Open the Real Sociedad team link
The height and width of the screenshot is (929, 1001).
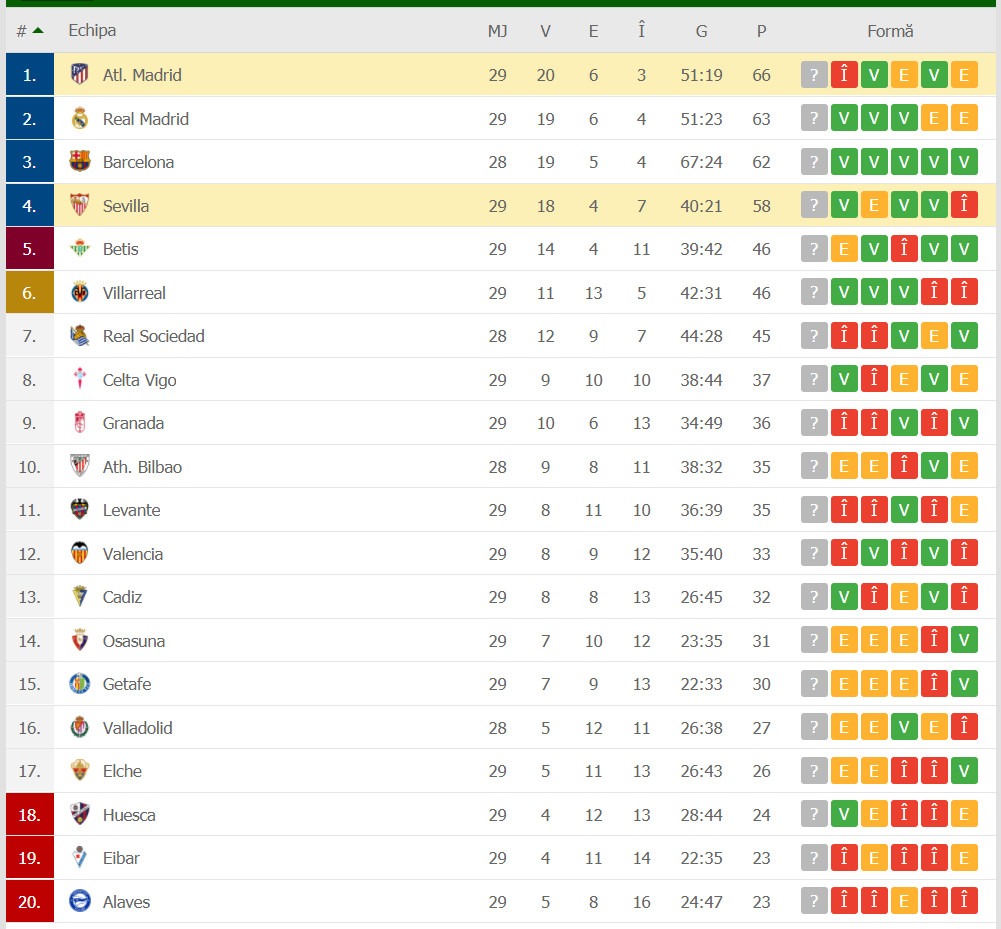tap(153, 336)
